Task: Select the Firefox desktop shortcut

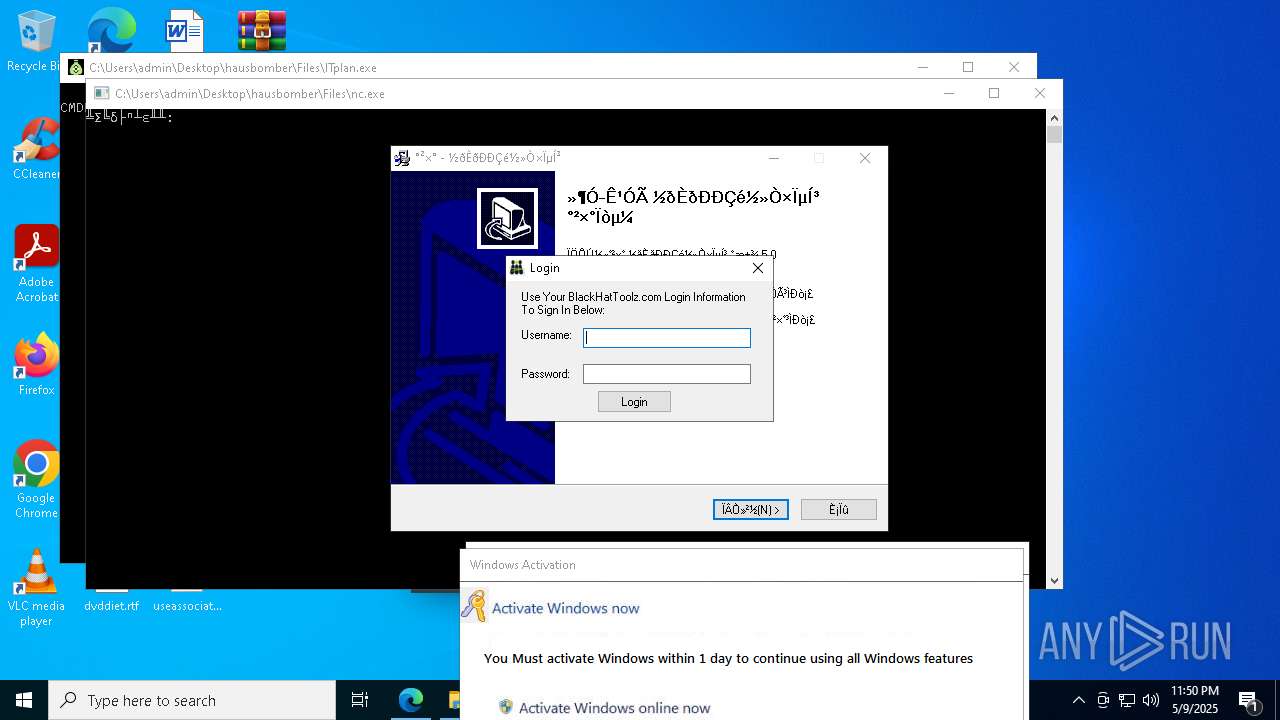Action: (x=36, y=365)
